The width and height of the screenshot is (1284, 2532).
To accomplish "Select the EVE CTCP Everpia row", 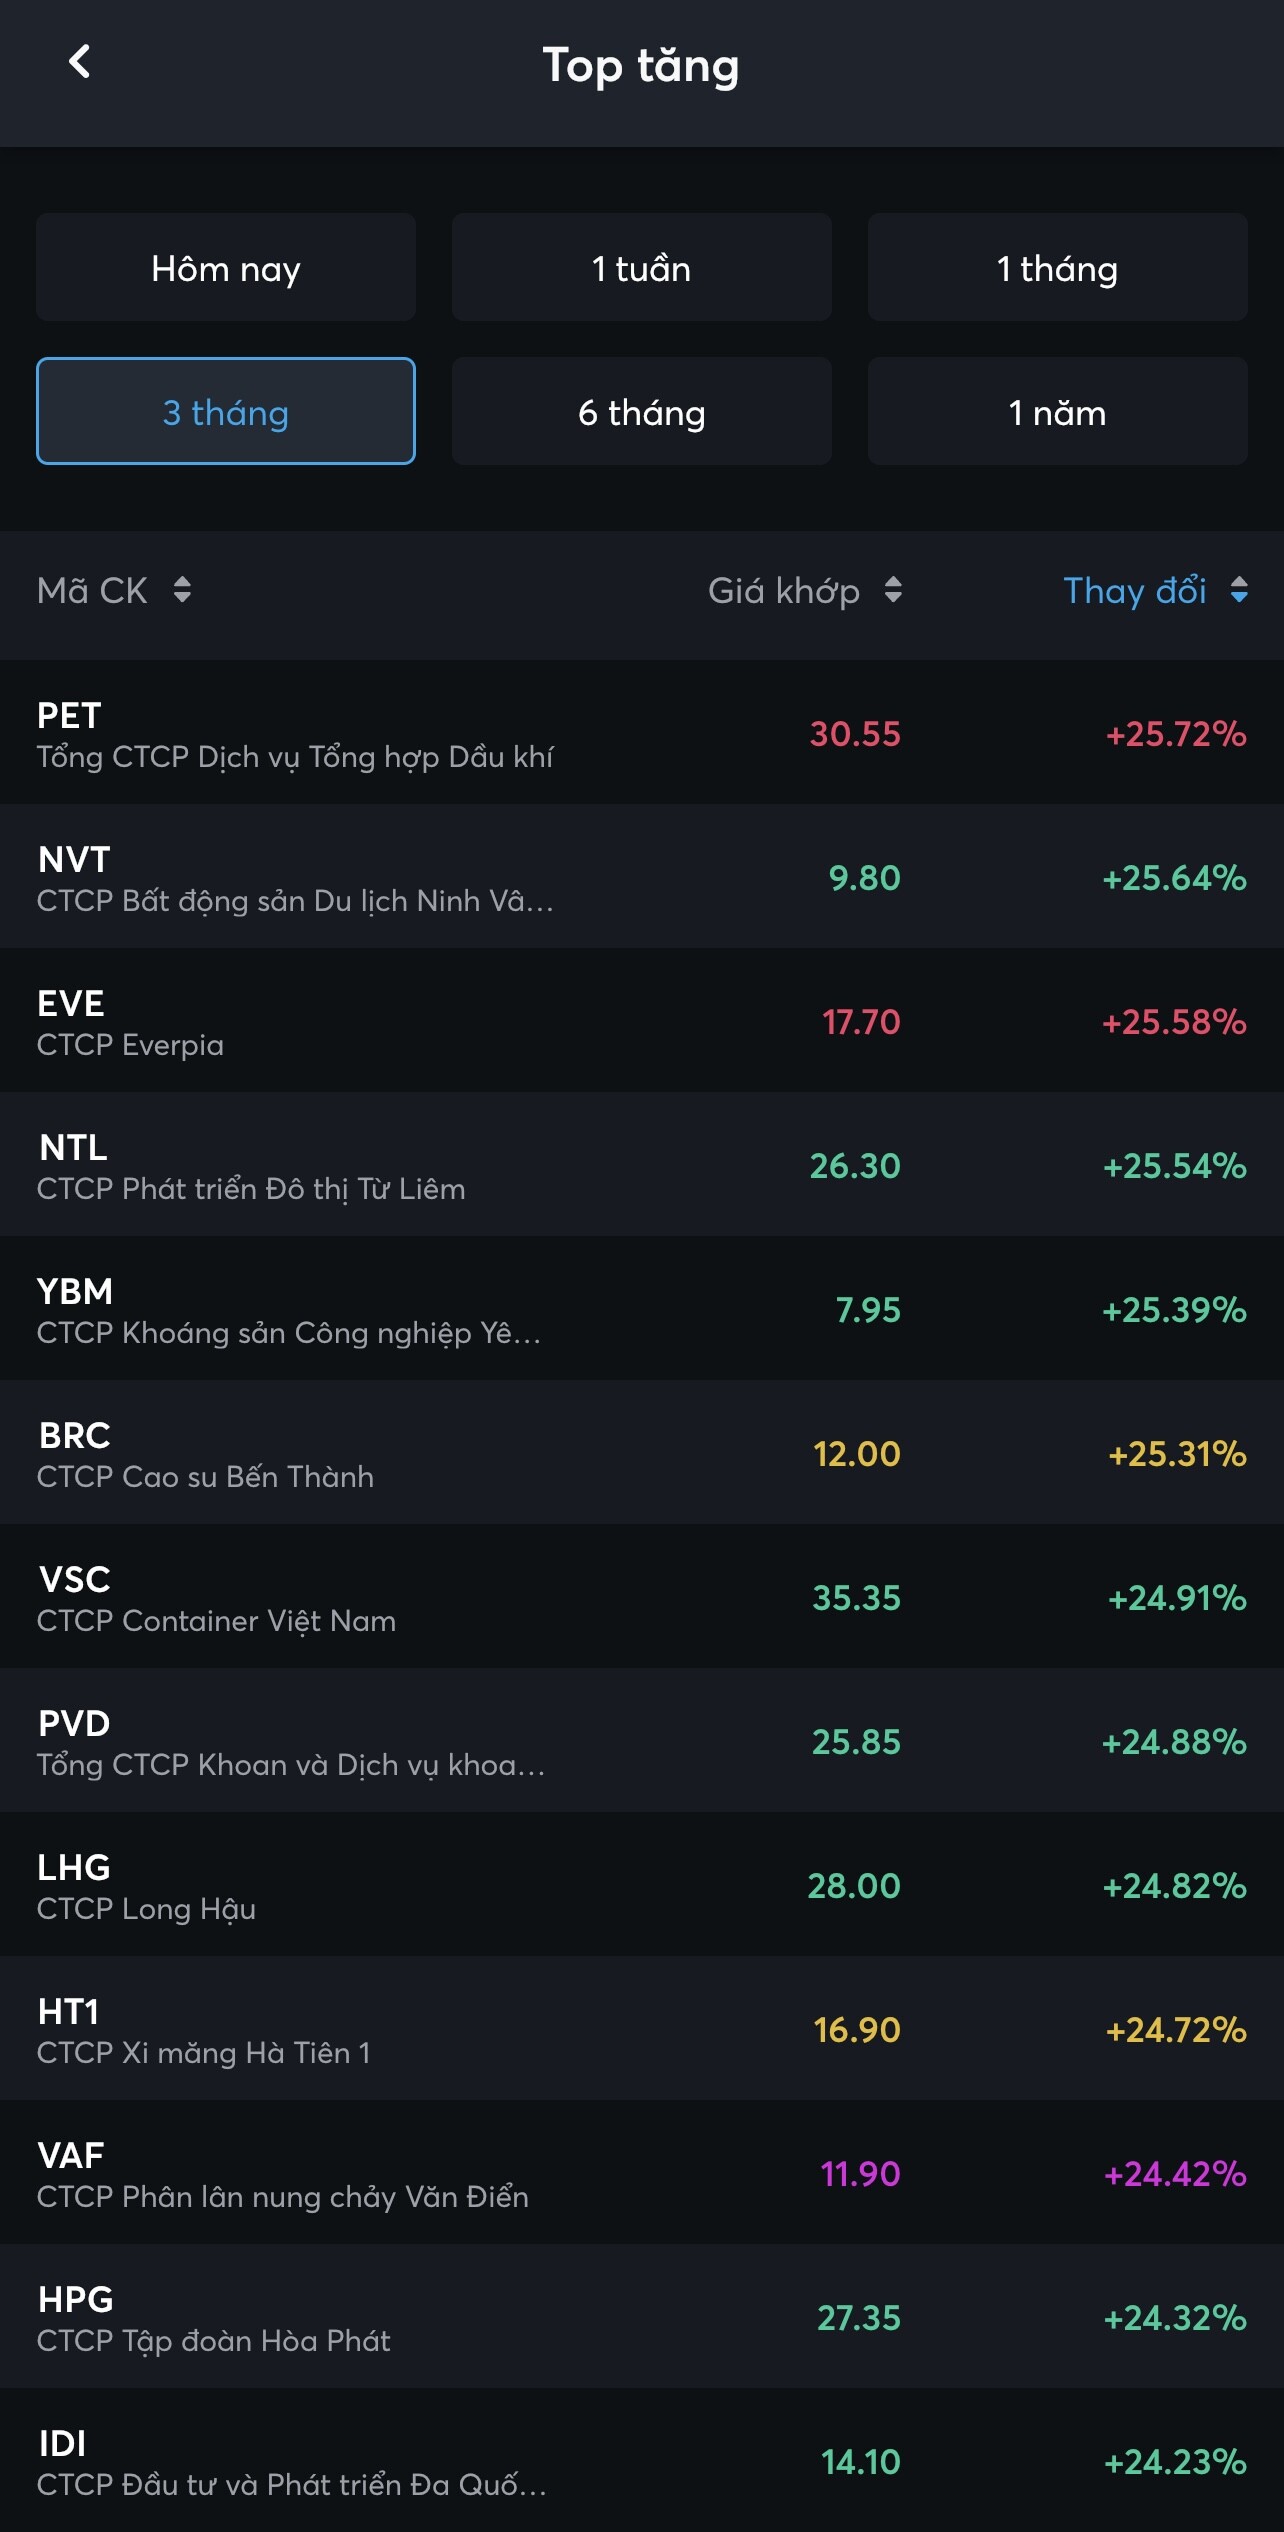I will point(640,1021).
